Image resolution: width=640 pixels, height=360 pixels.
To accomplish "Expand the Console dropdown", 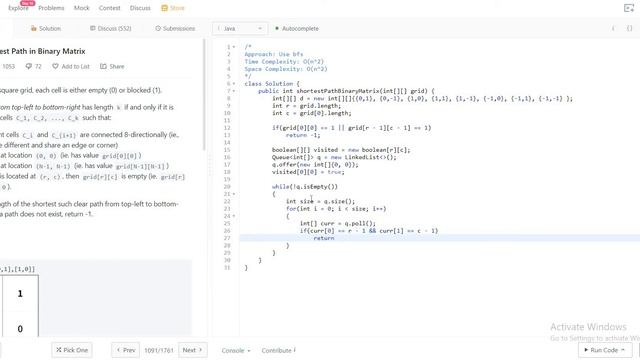I will pos(236,350).
